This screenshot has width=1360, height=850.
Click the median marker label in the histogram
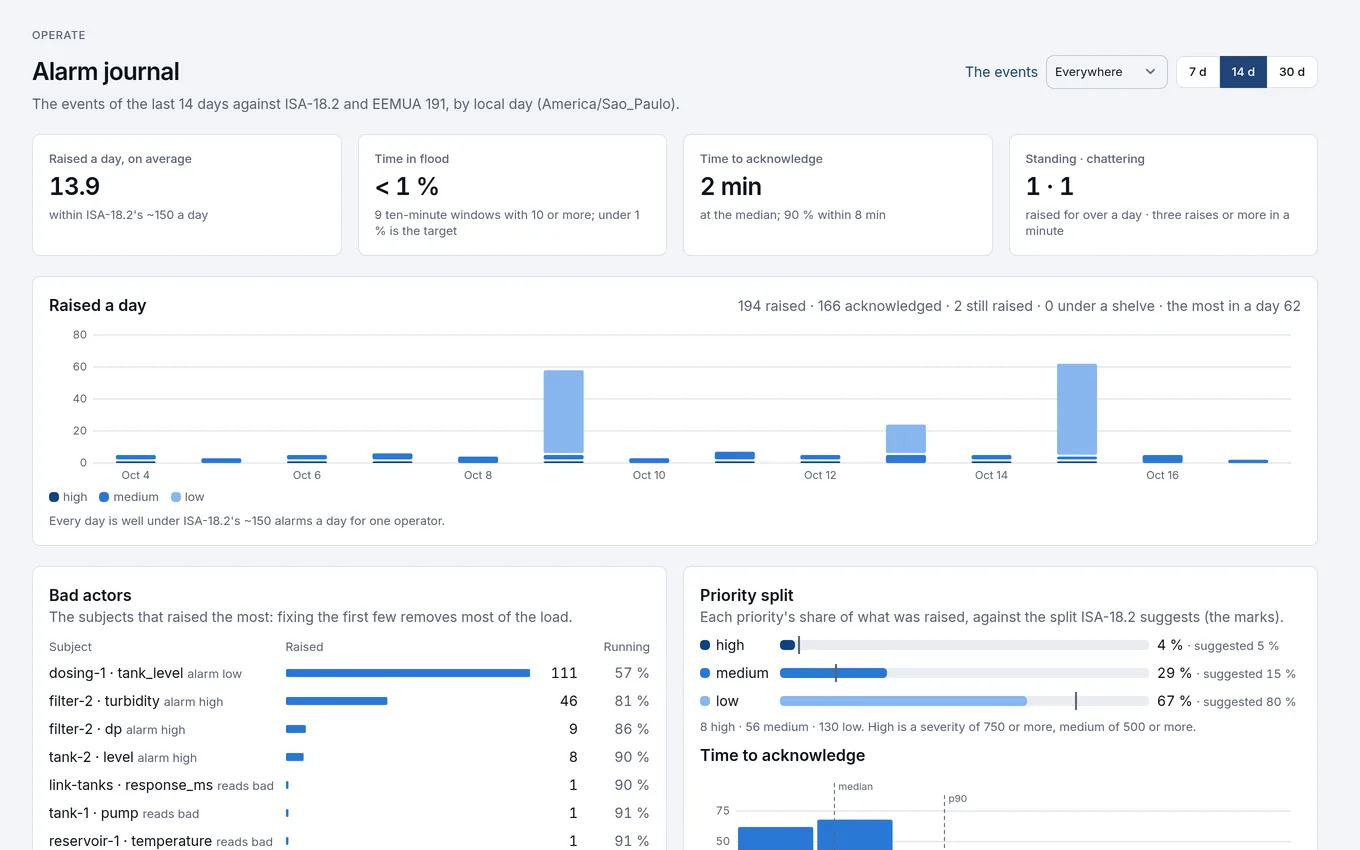(855, 787)
